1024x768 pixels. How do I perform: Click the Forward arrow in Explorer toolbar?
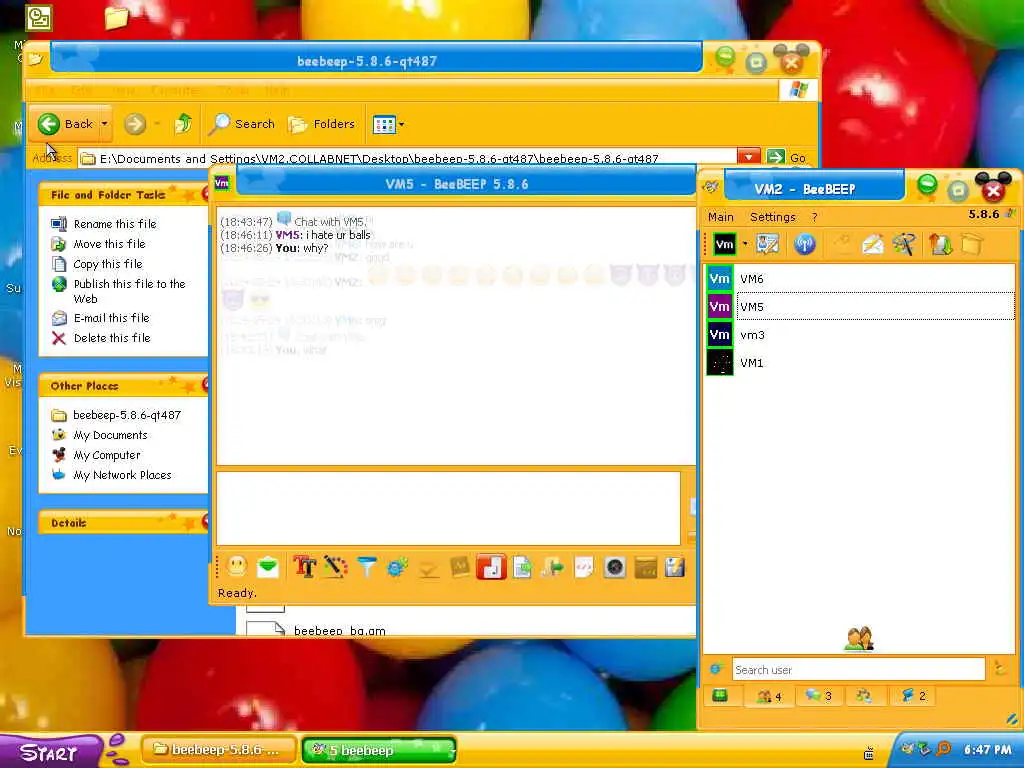(x=135, y=124)
